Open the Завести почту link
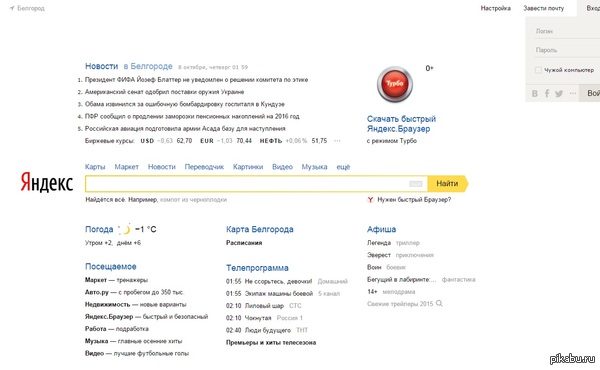This screenshot has height=370, width=600. coord(544,8)
